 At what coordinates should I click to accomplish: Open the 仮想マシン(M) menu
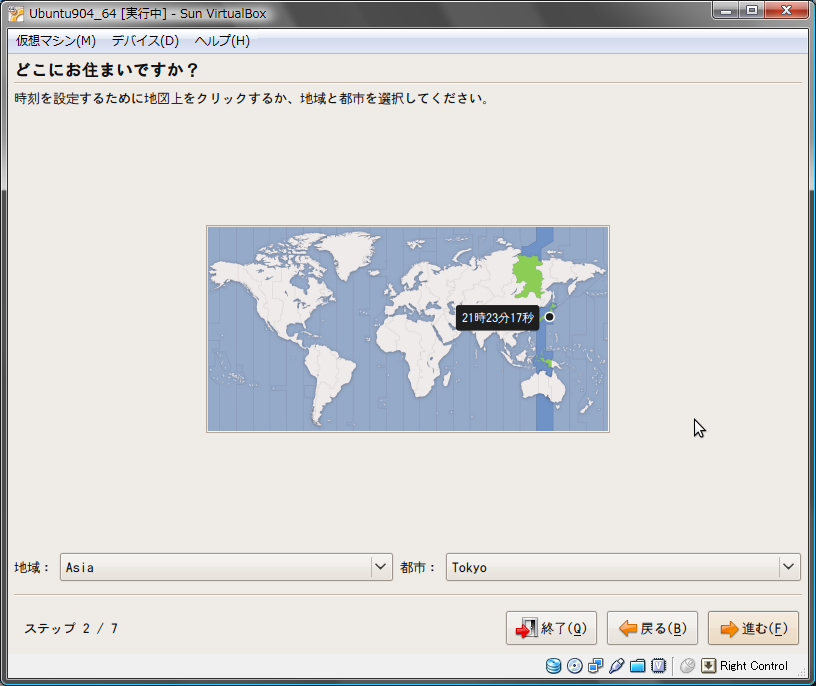point(56,41)
